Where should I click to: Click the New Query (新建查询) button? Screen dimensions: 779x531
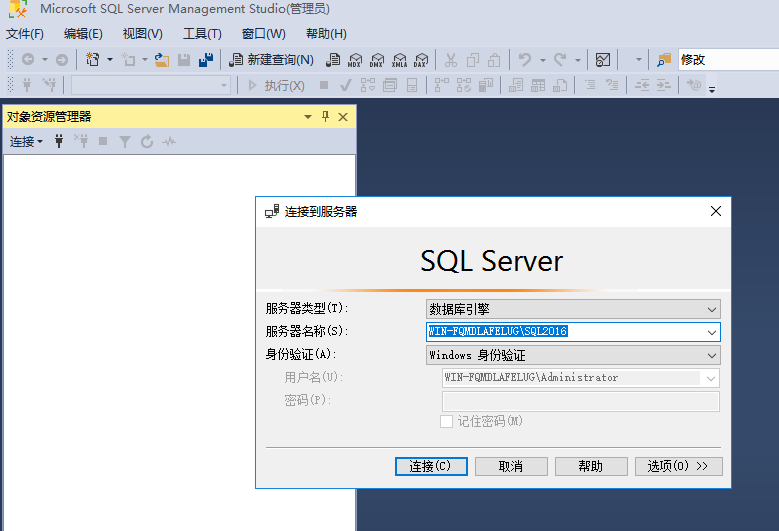click(x=271, y=60)
